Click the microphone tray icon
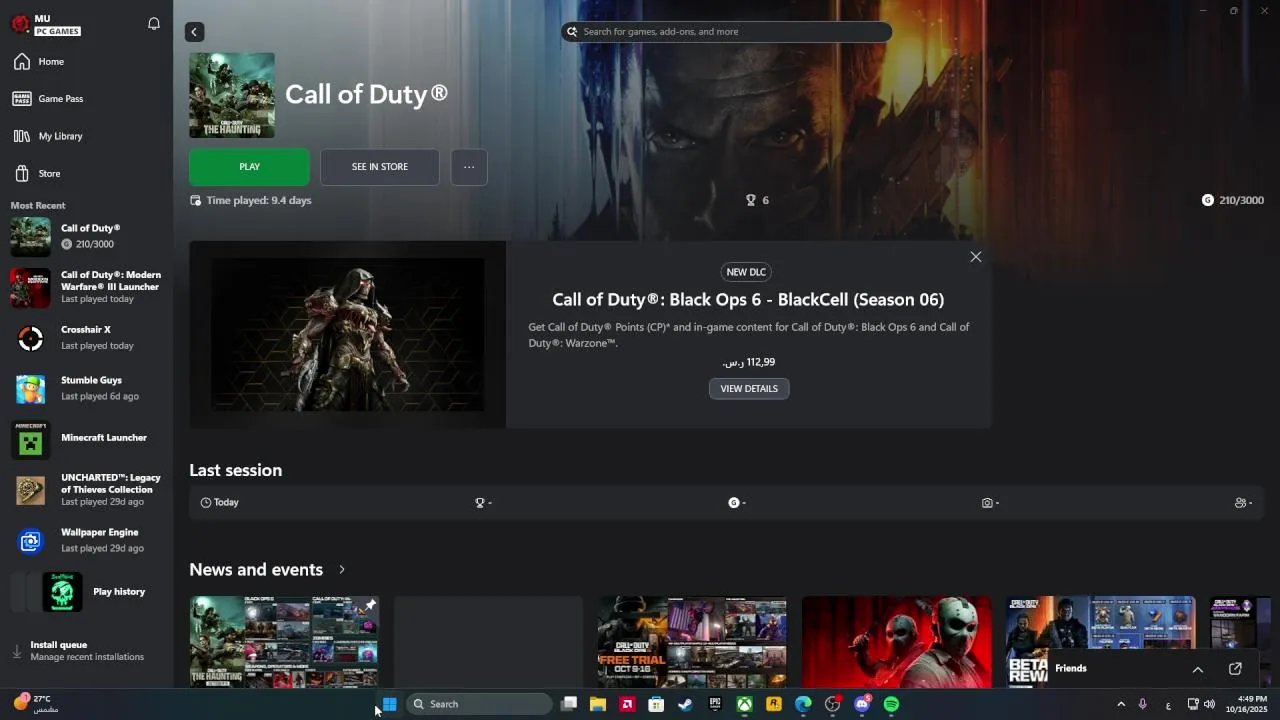 [x=1142, y=704]
